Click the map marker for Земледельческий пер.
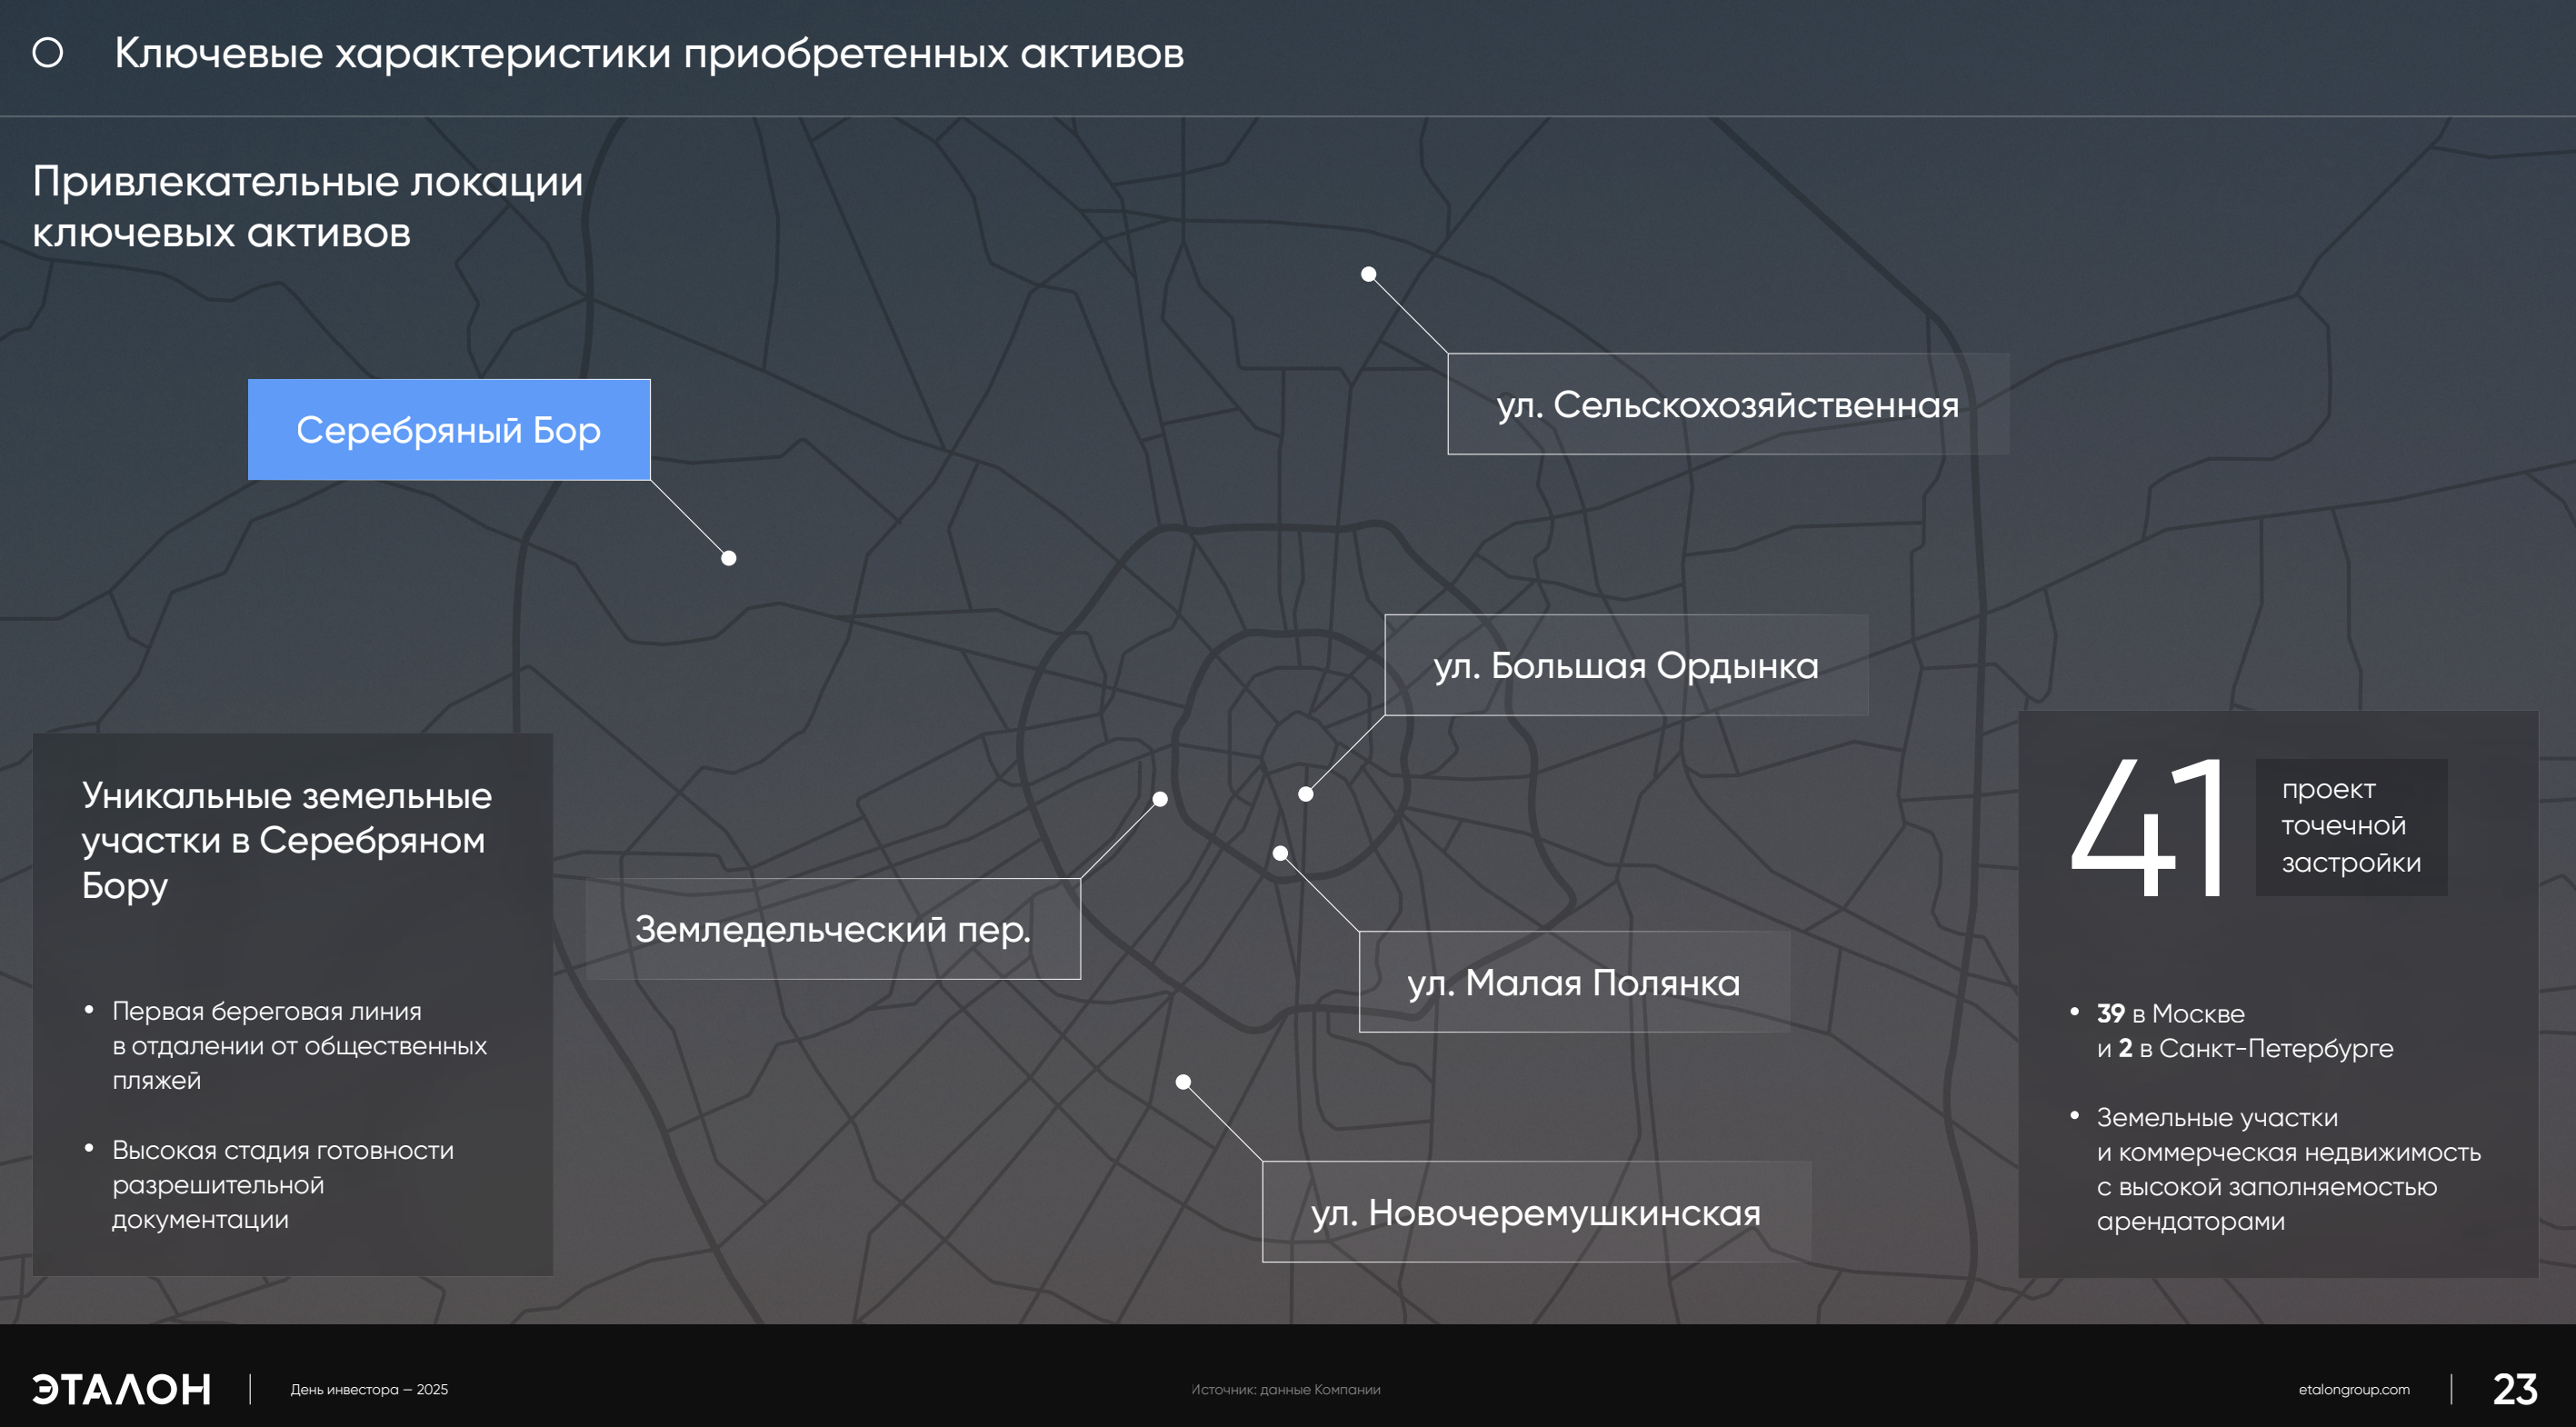The height and width of the screenshot is (1427, 2576). [1160, 799]
